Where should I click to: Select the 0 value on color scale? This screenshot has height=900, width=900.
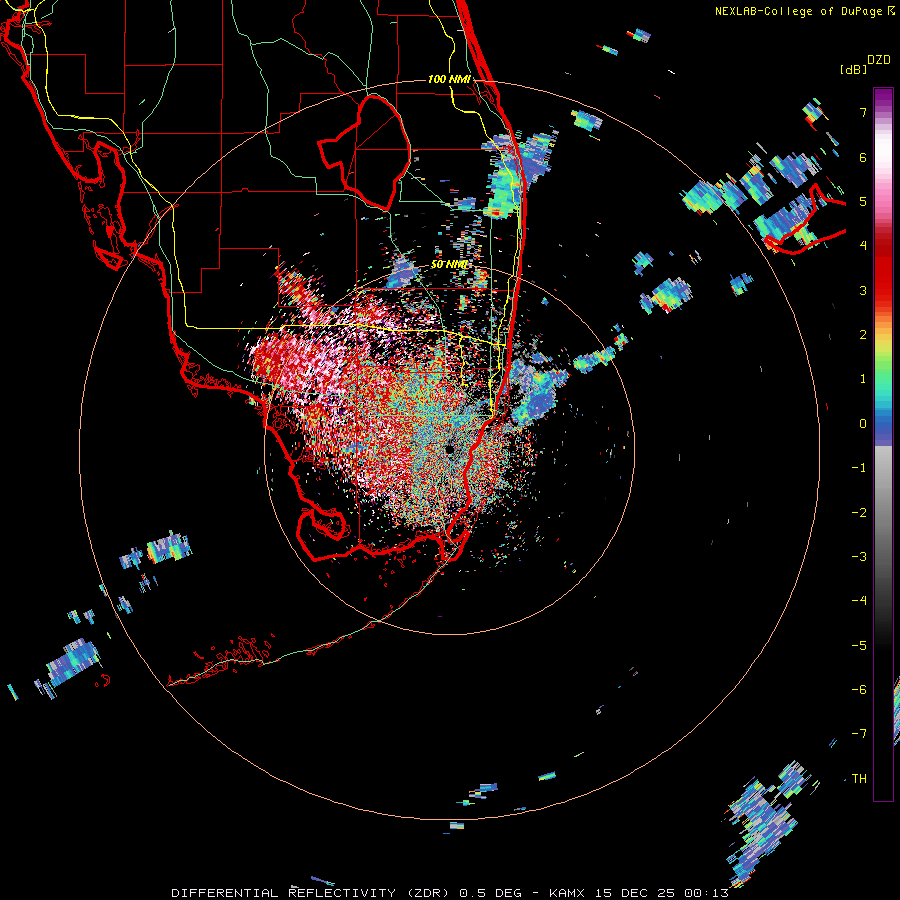coord(863,424)
